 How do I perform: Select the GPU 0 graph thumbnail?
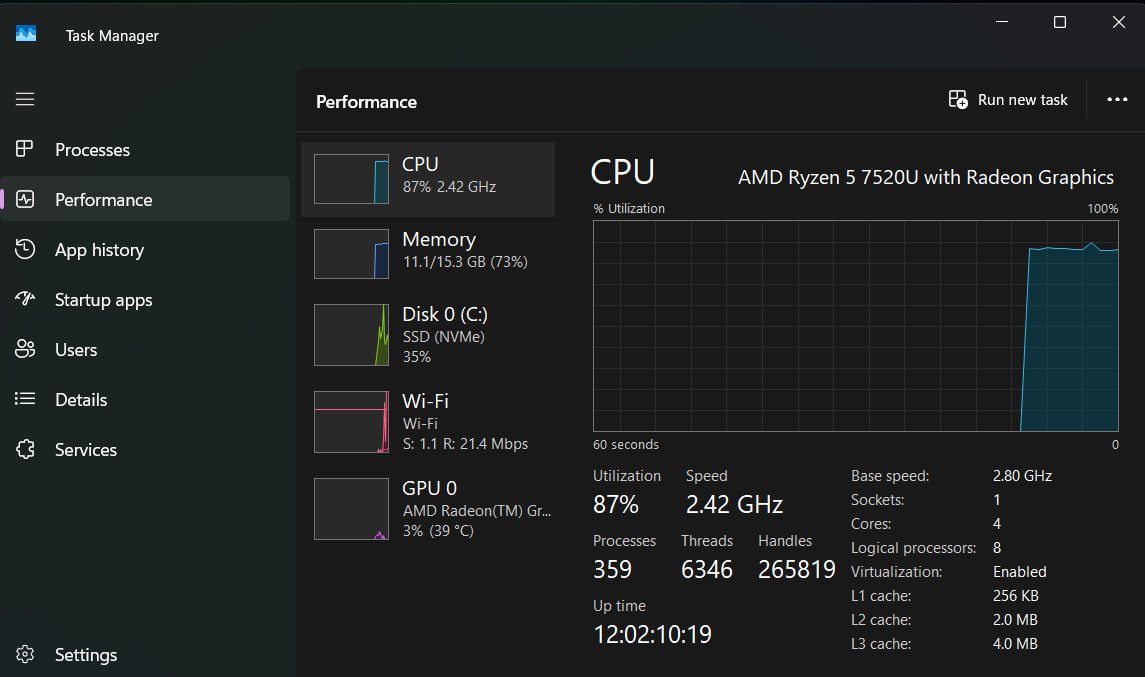pyautogui.click(x=351, y=509)
